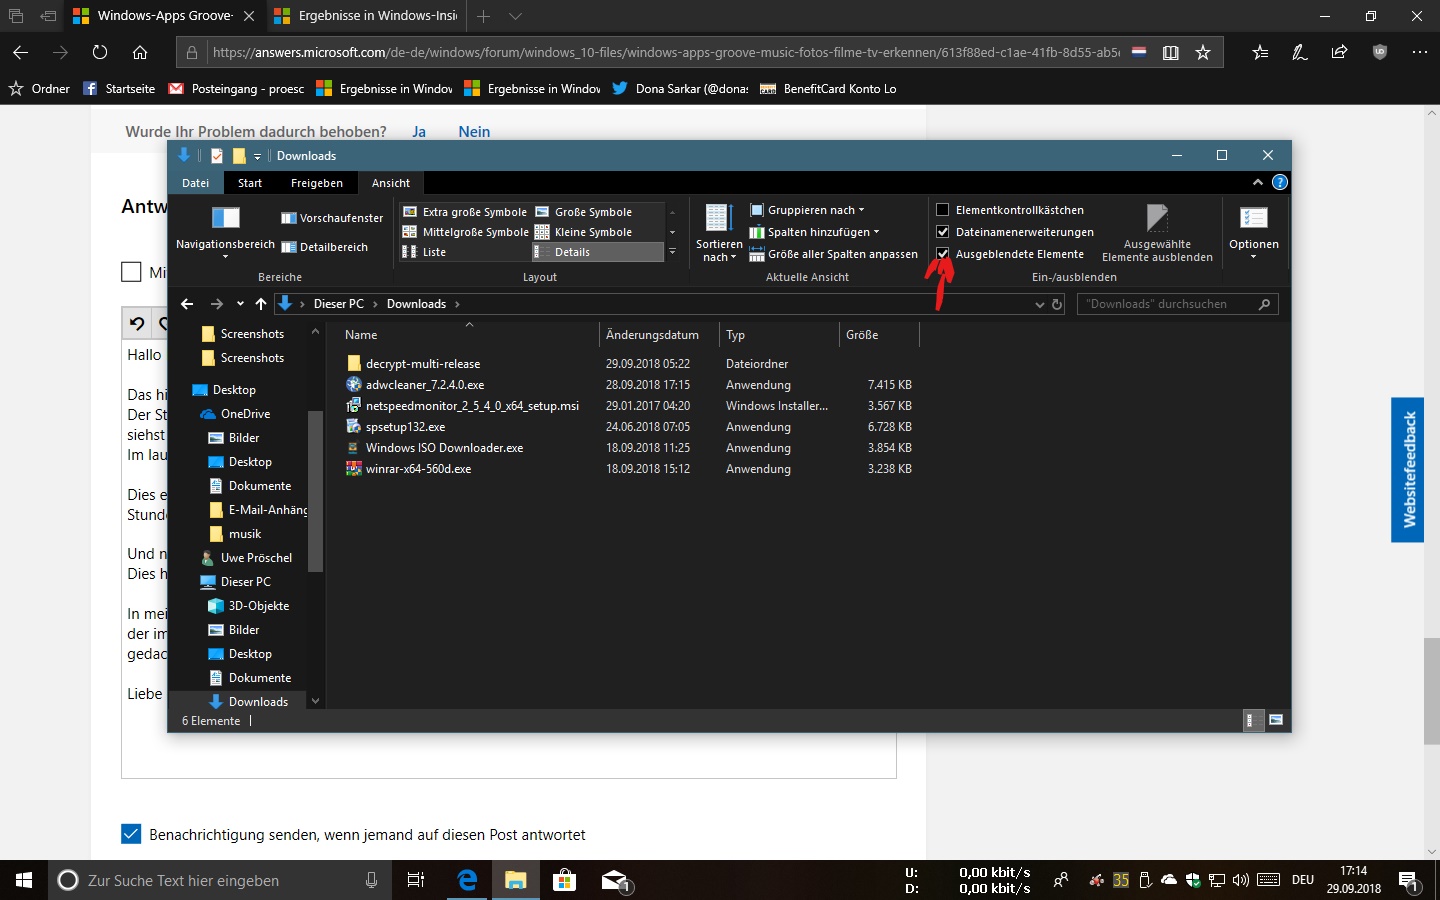Refresh the Downloads folder view
1440x900 pixels.
pos(1057,304)
